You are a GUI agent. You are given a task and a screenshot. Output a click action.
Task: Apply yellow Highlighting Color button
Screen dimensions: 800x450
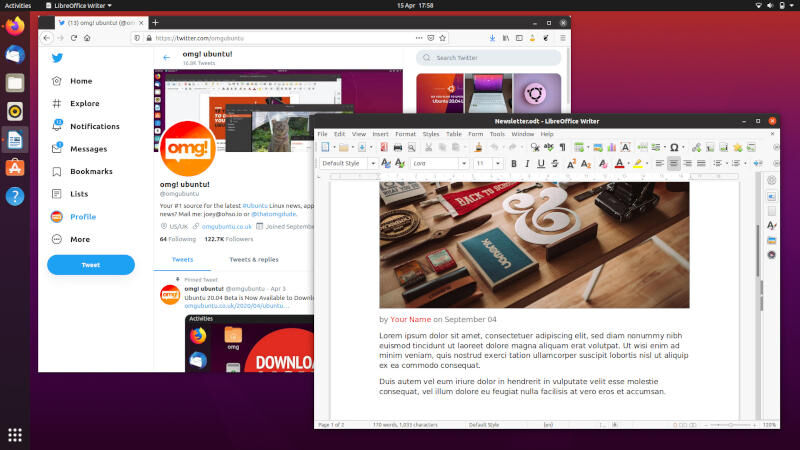click(638, 163)
